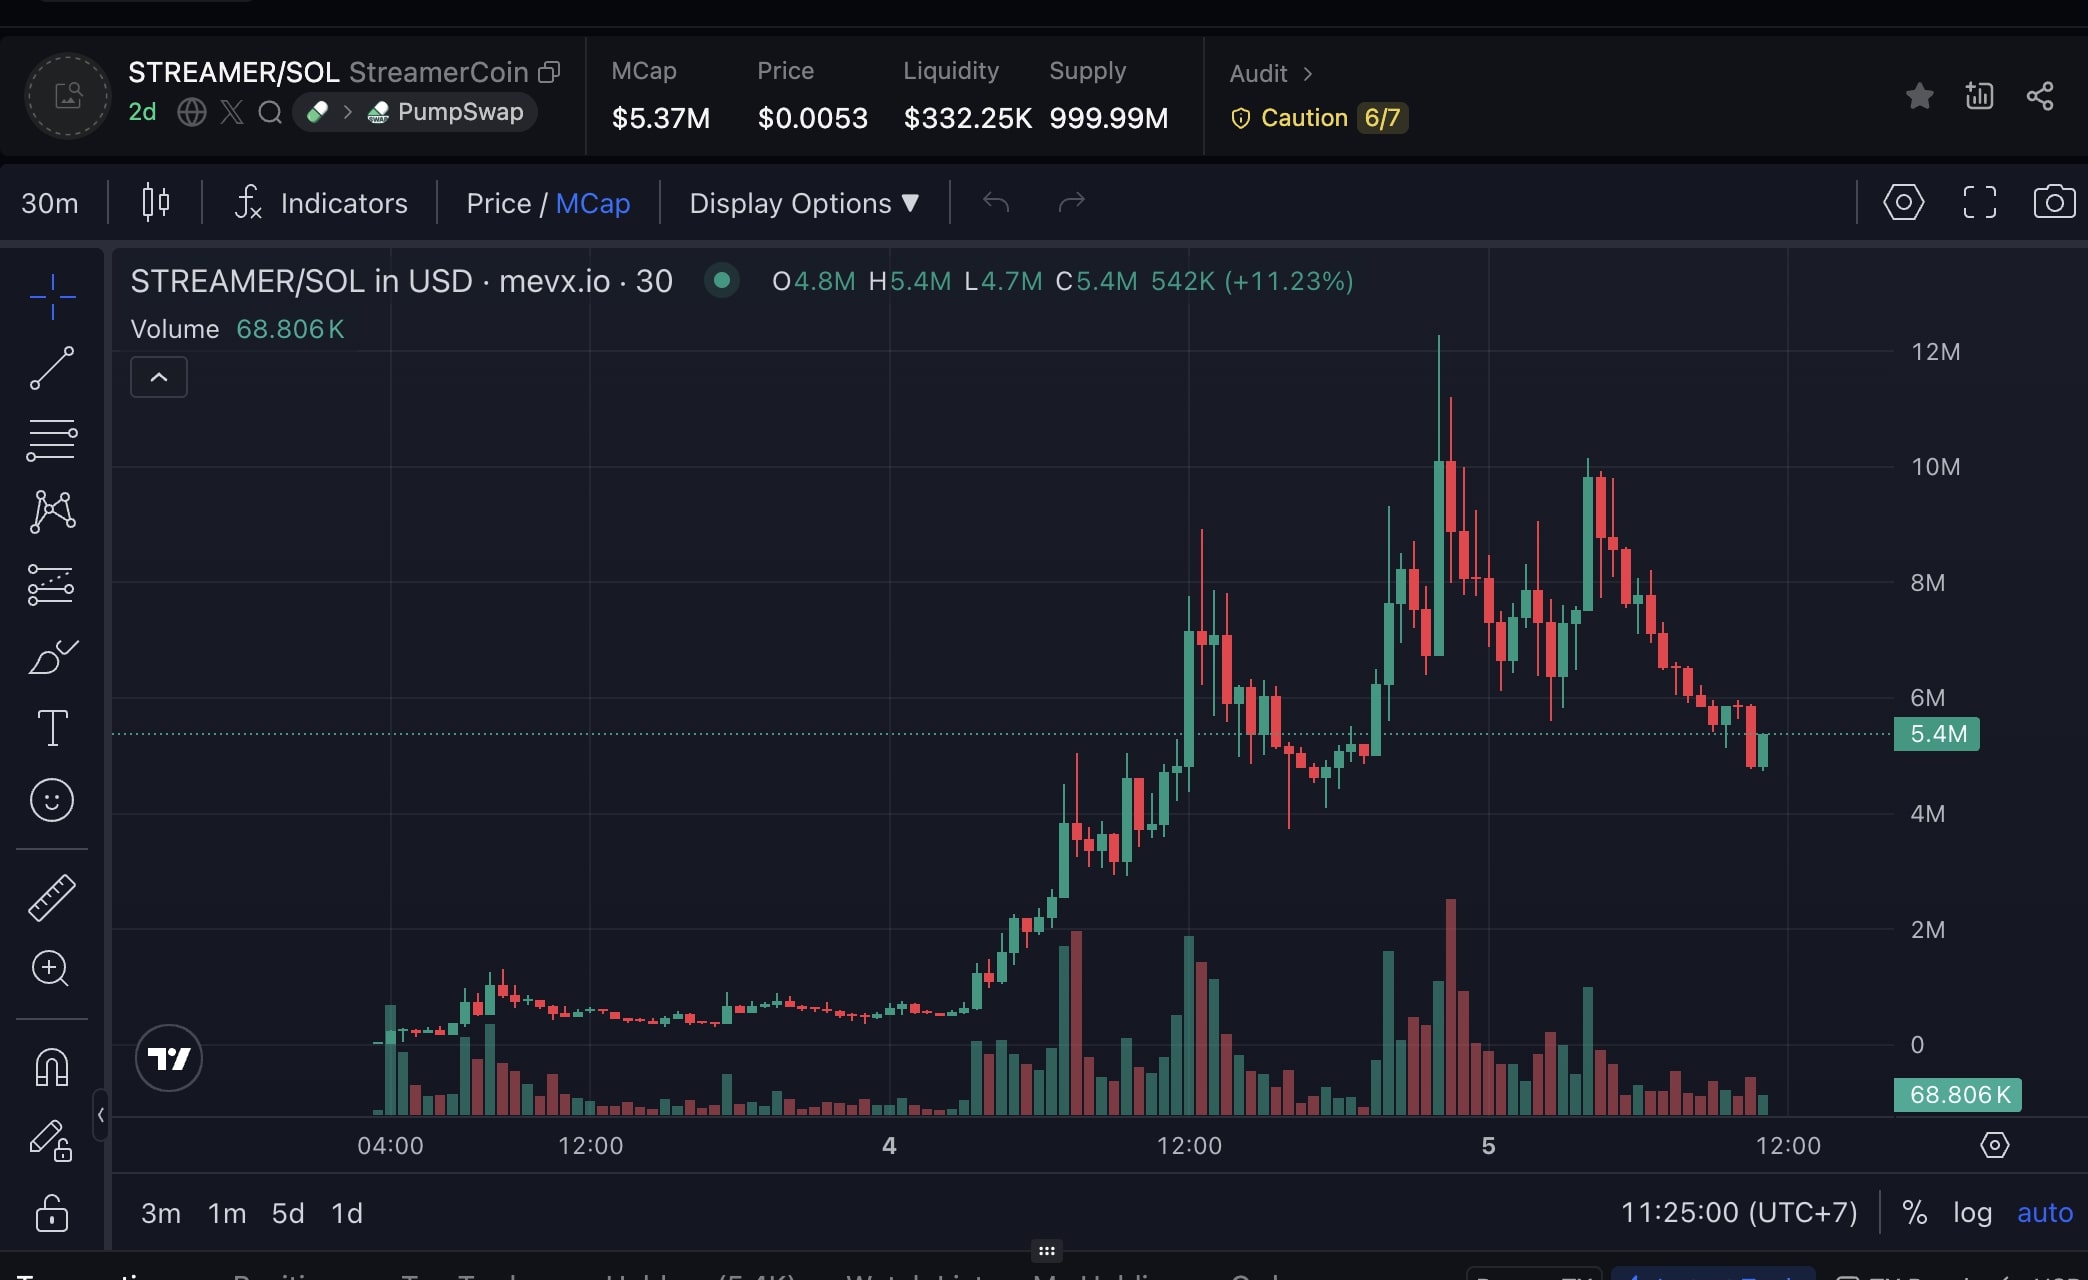
Task: Share the STREAMER/SOL token page
Action: [2040, 96]
